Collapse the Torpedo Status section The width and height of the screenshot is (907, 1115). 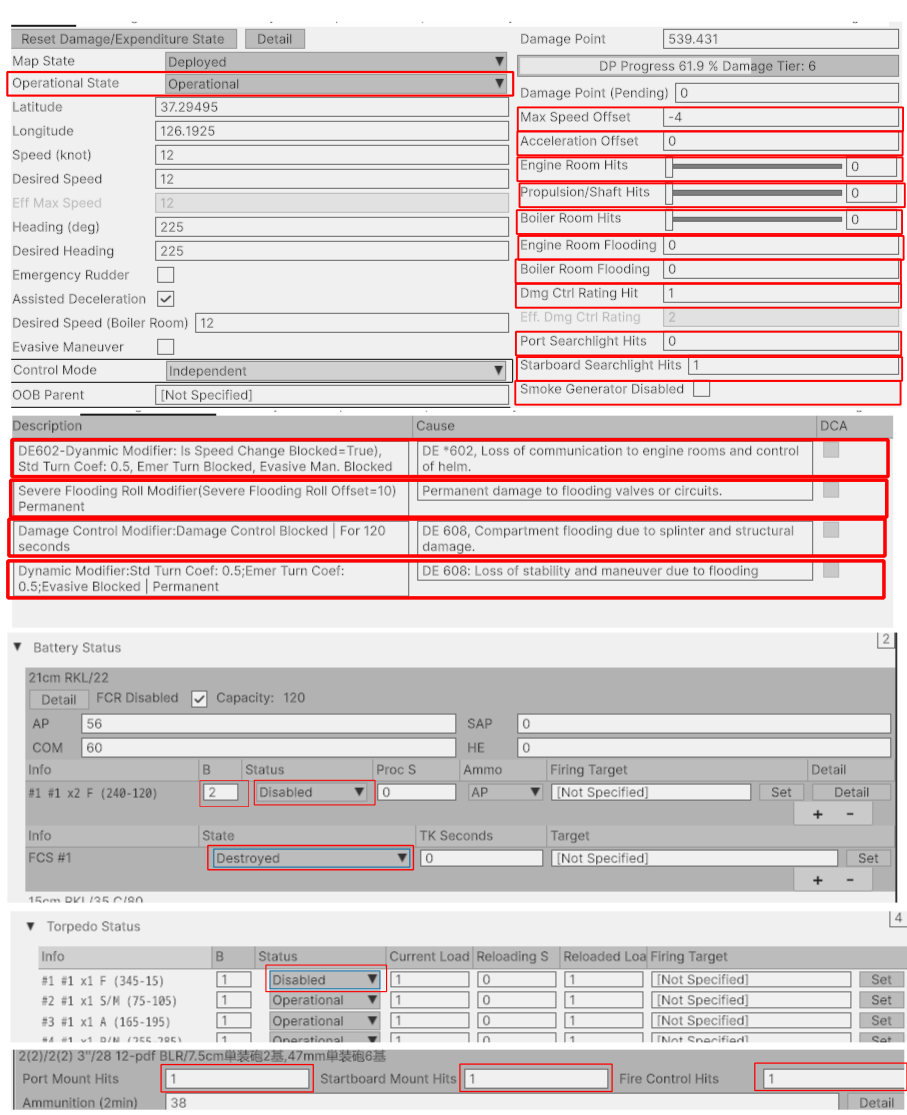pyautogui.click(x=31, y=926)
